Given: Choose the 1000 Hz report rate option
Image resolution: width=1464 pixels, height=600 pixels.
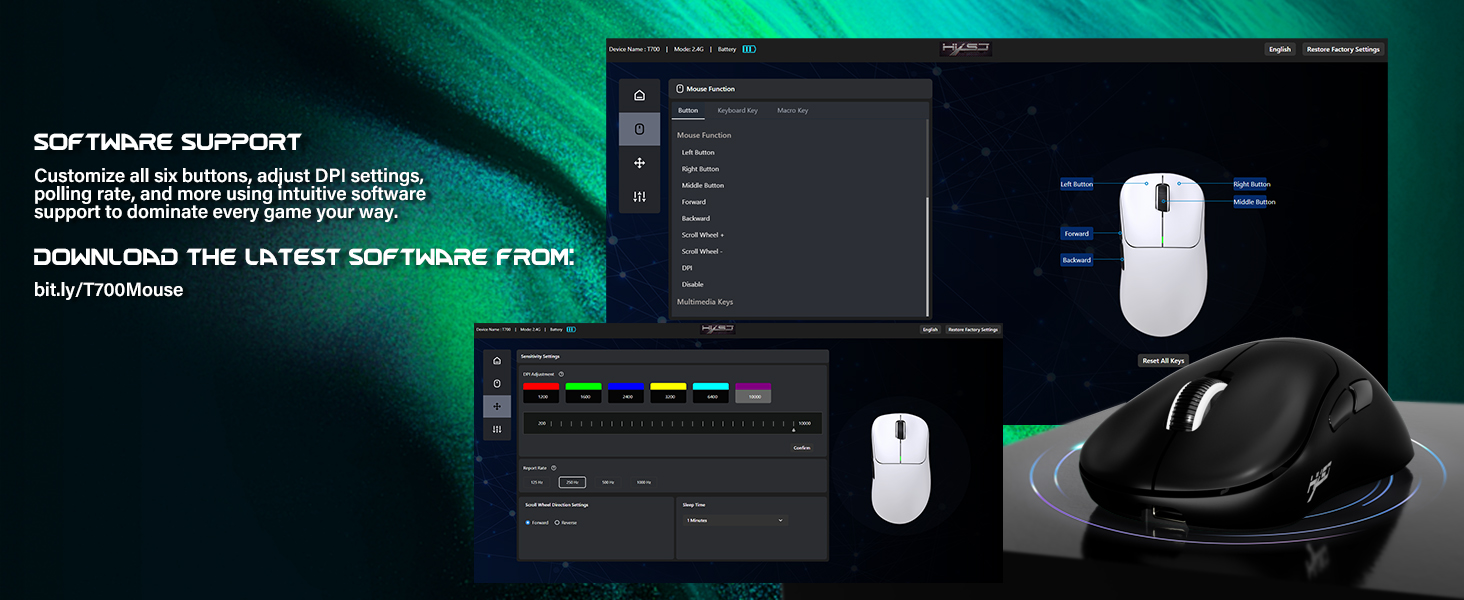Looking at the screenshot, I should [x=643, y=482].
